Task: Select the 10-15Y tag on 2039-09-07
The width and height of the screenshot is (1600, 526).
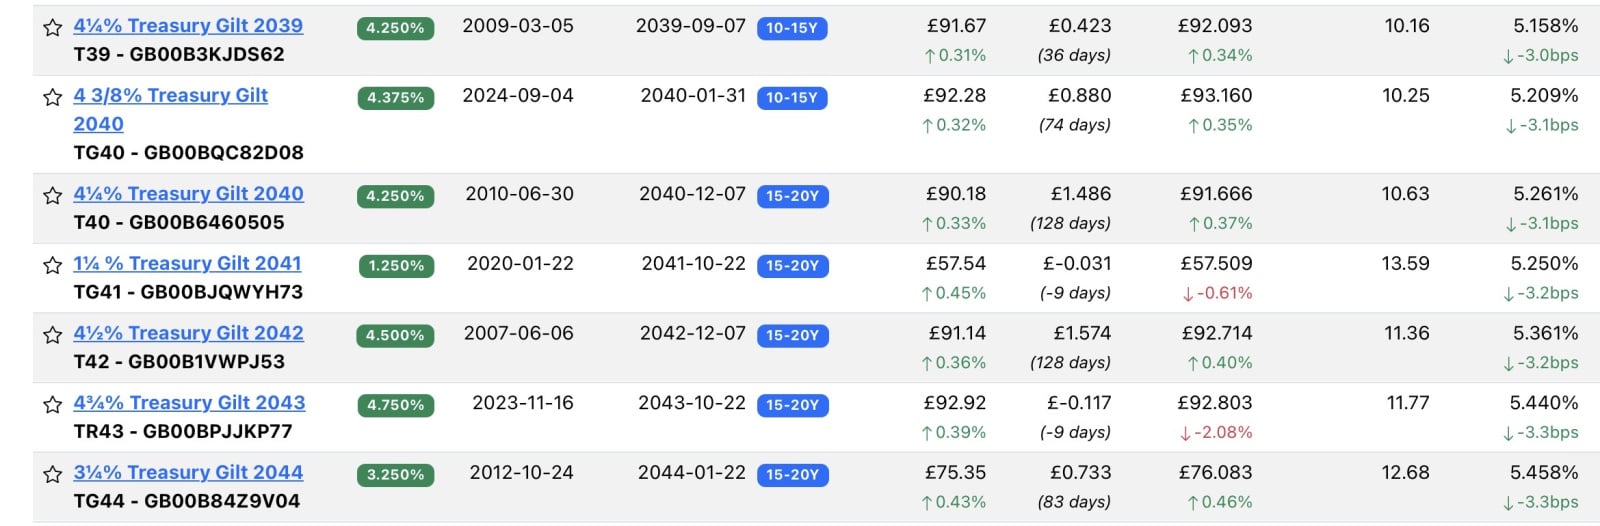Action: pyautogui.click(x=791, y=28)
